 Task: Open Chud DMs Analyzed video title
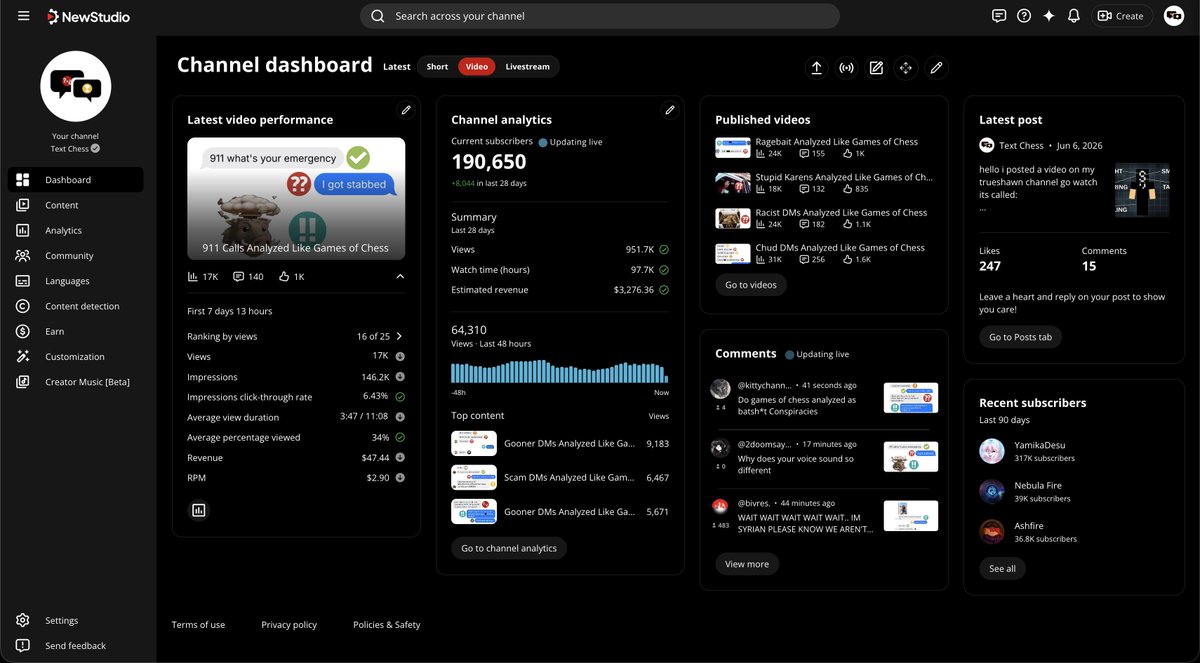(840, 248)
